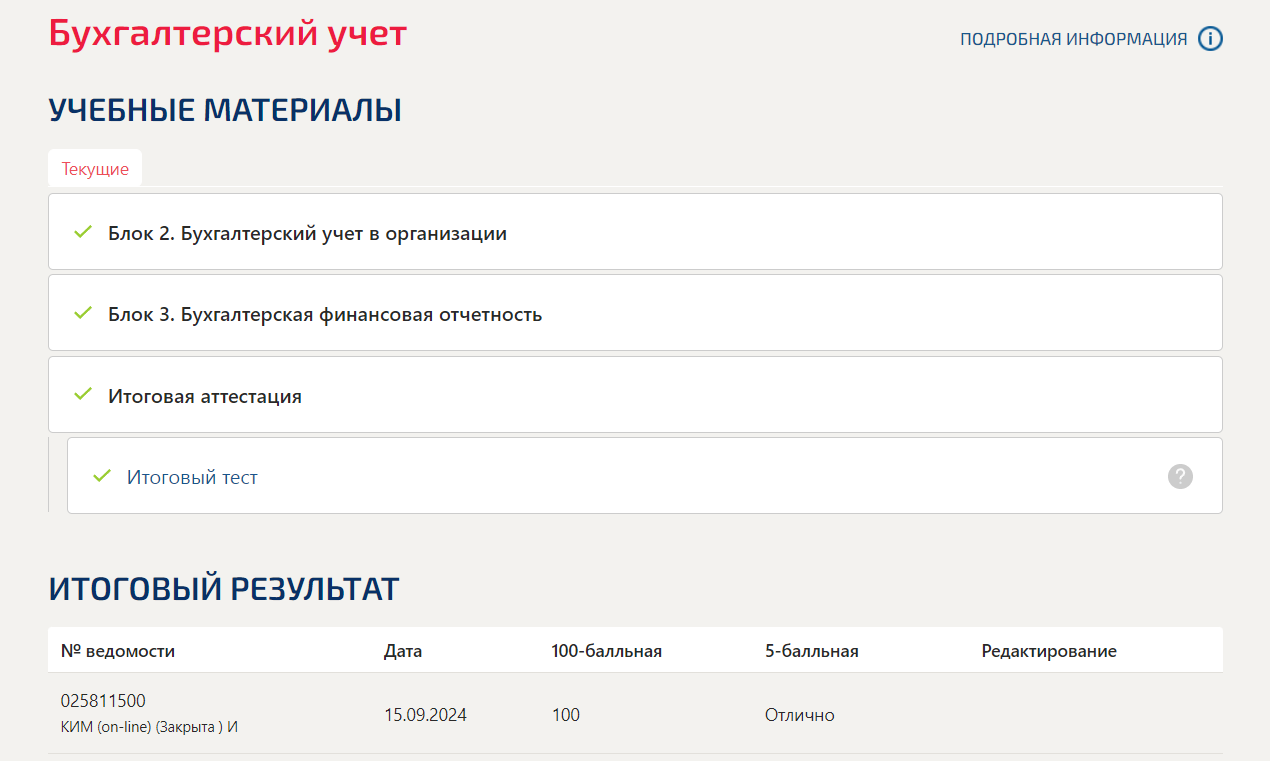Click the green checkmark next to Блок 2
Screen dimensions: 1270x761
pyautogui.click(x=83, y=232)
